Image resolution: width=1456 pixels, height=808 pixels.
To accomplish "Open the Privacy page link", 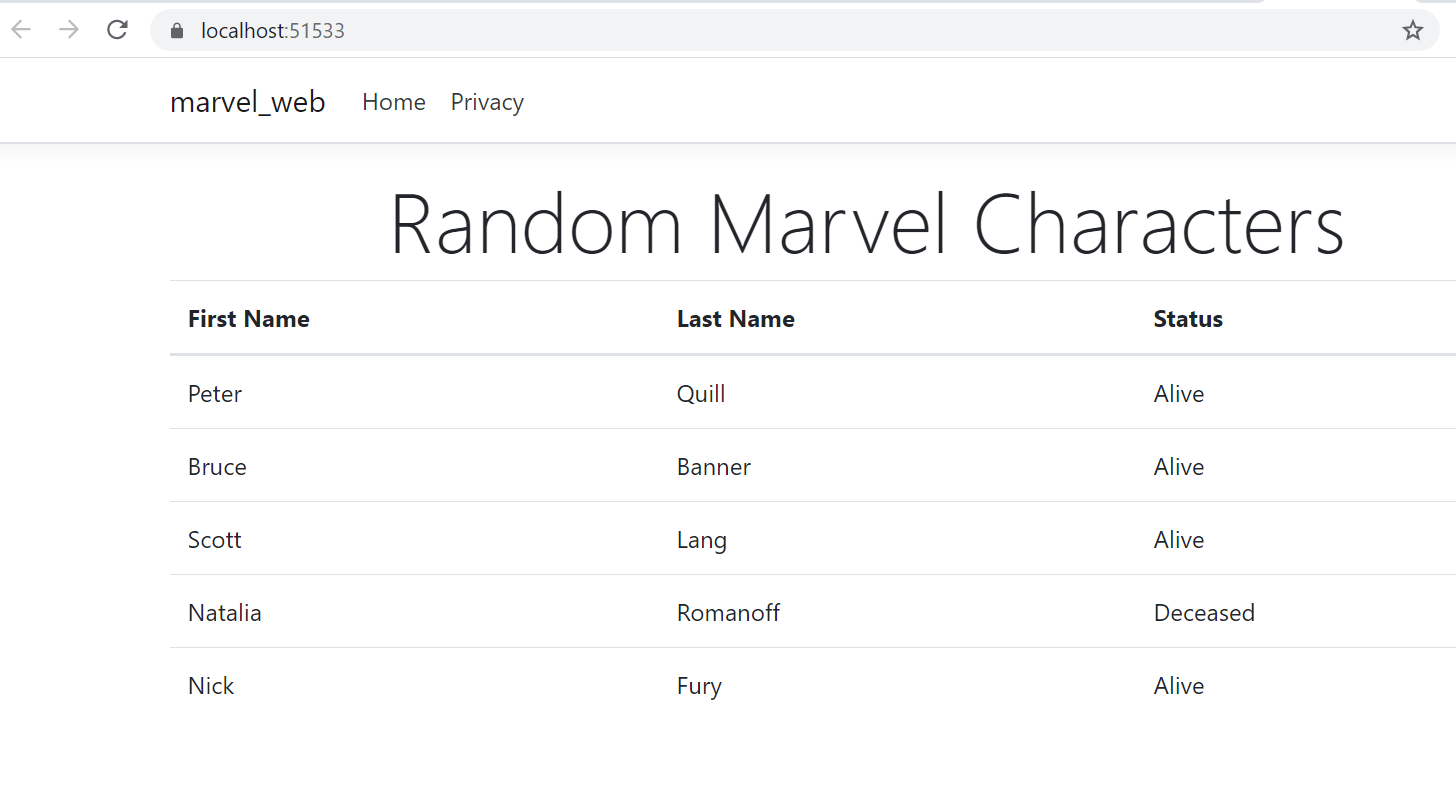I will pyautogui.click(x=487, y=102).
